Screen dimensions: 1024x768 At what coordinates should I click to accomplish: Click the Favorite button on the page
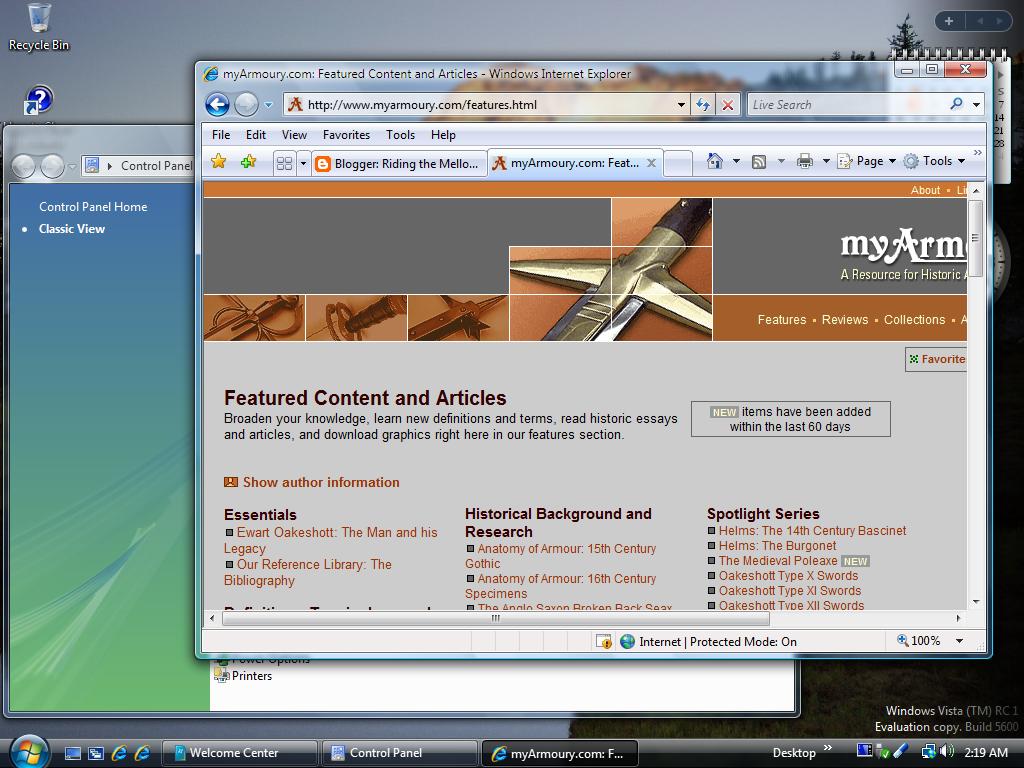pyautogui.click(x=936, y=359)
